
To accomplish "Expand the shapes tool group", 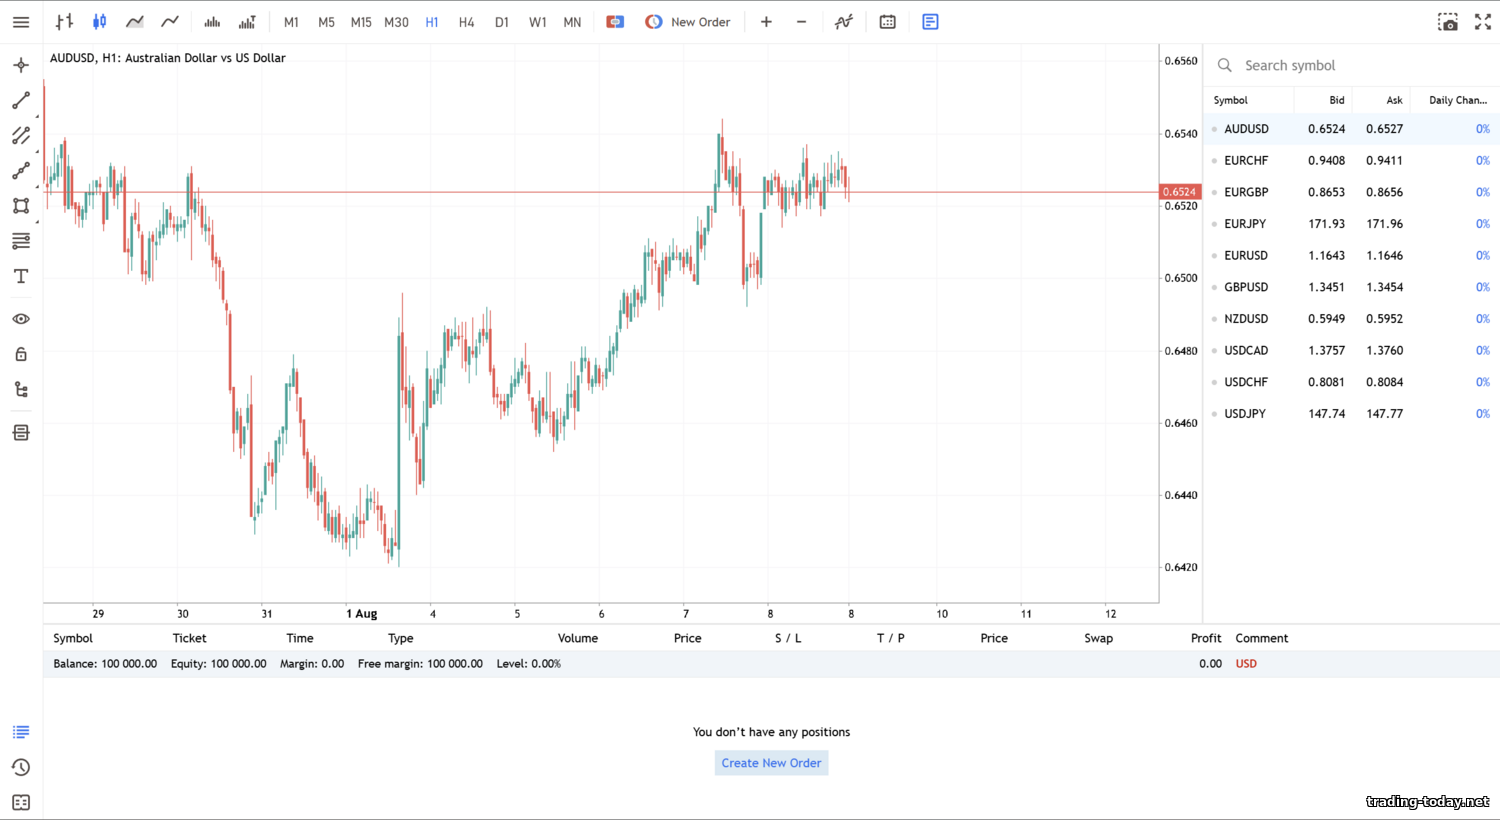I will [x=21, y=207].
